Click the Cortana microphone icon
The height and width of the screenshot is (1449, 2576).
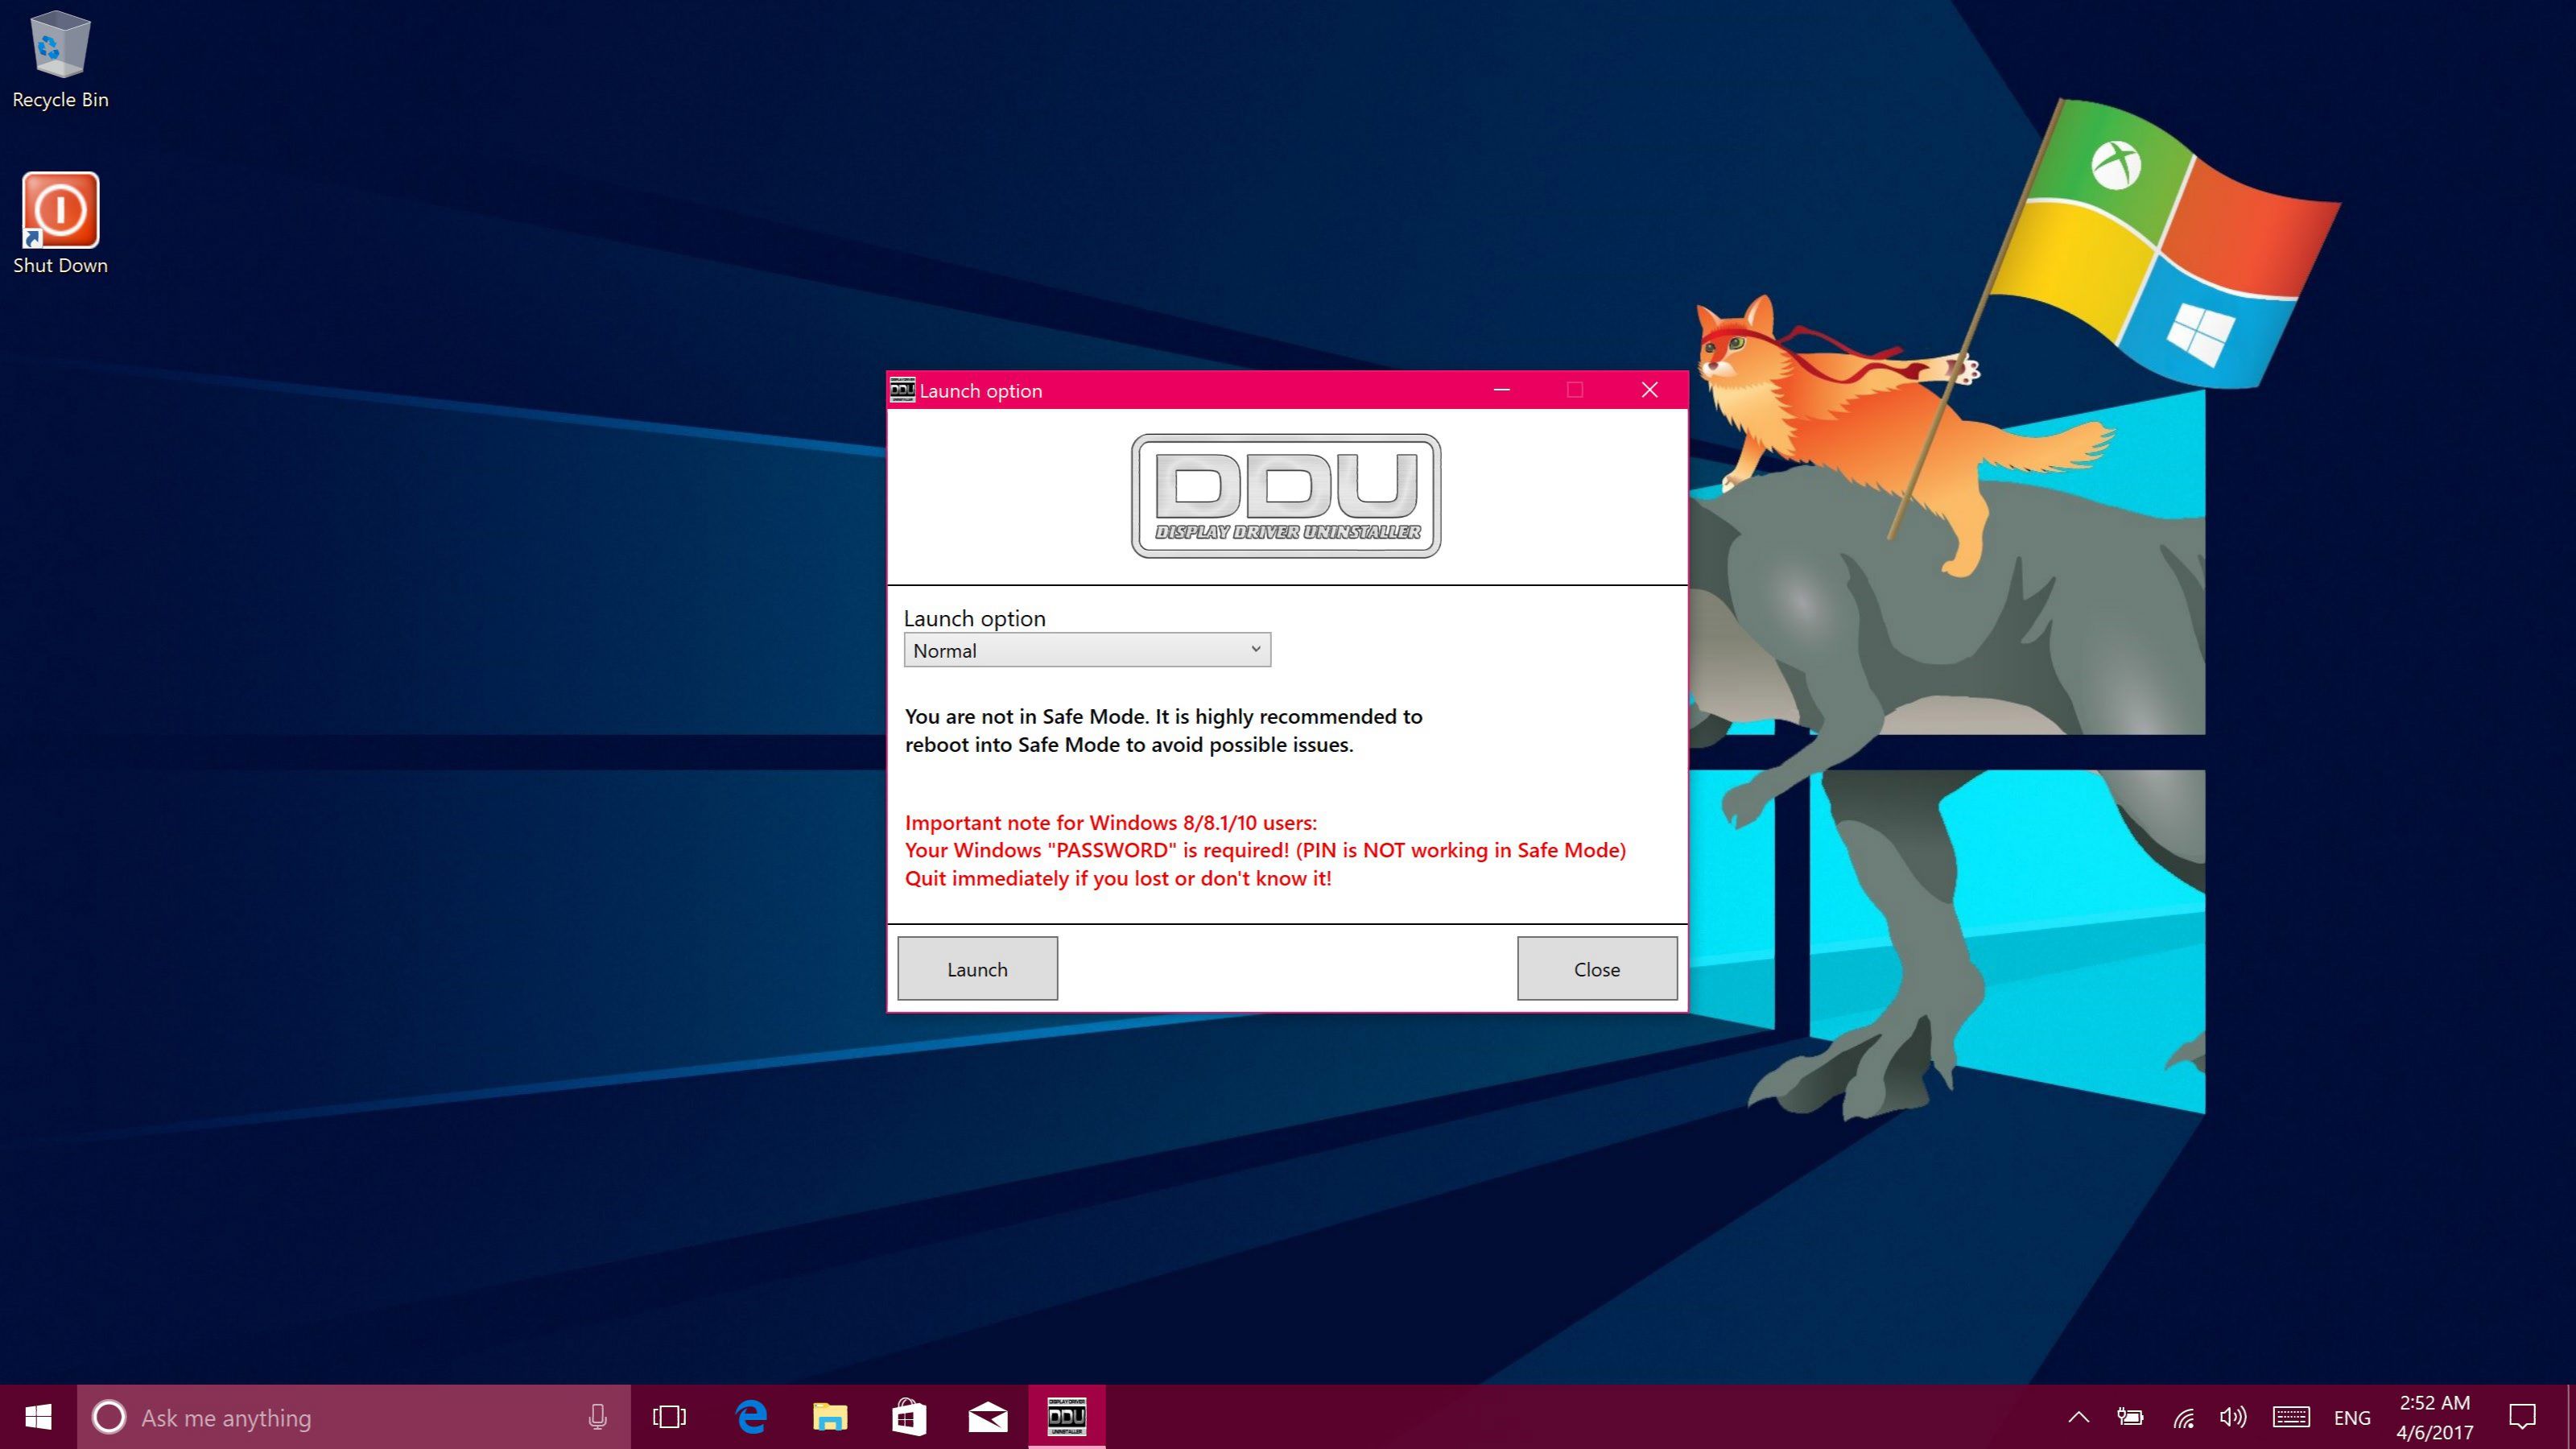598,1417
